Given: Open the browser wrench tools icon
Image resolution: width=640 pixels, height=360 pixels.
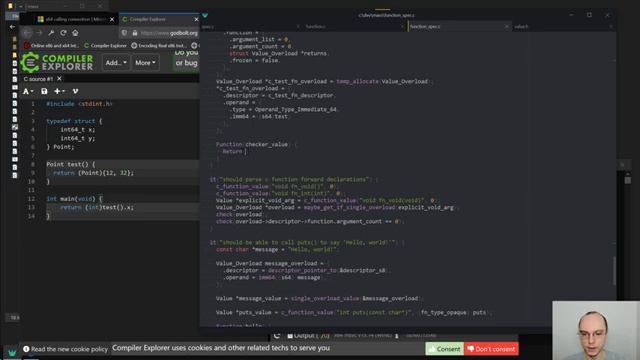Looking at the screenshot, I should pos(51,33).
